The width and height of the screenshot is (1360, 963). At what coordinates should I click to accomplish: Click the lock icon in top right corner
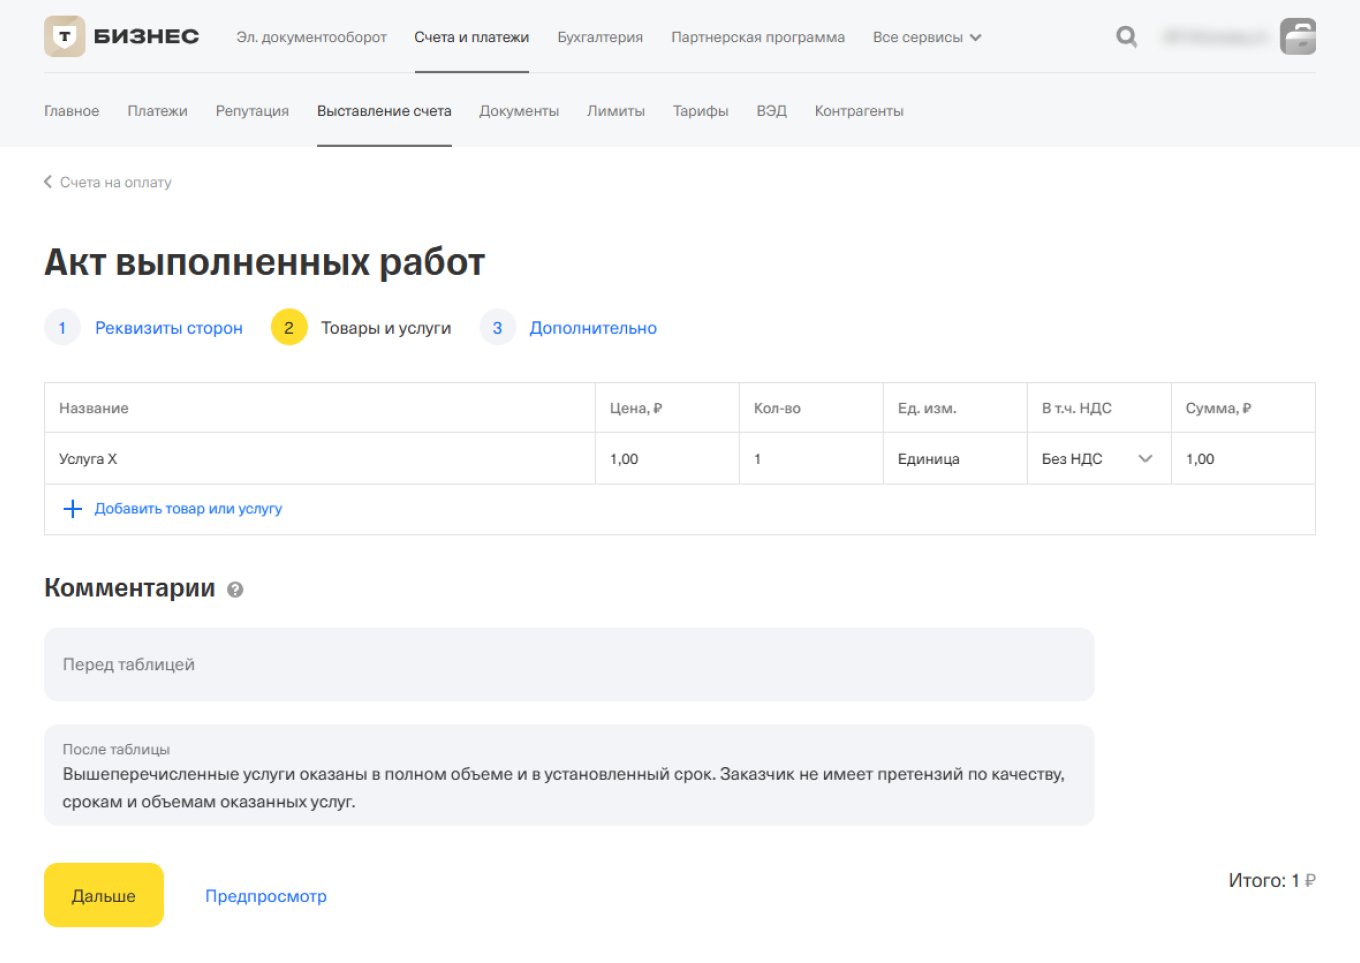point(1297,36)
